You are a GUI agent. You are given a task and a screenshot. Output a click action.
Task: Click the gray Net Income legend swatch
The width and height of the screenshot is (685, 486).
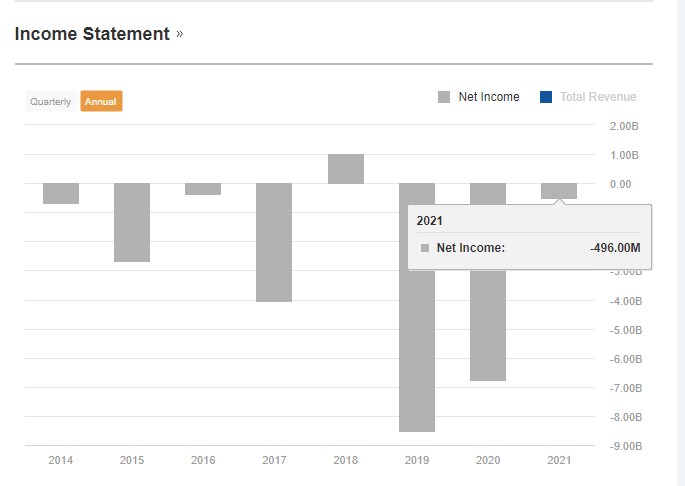pyautogui.click(x=444, y=97)
